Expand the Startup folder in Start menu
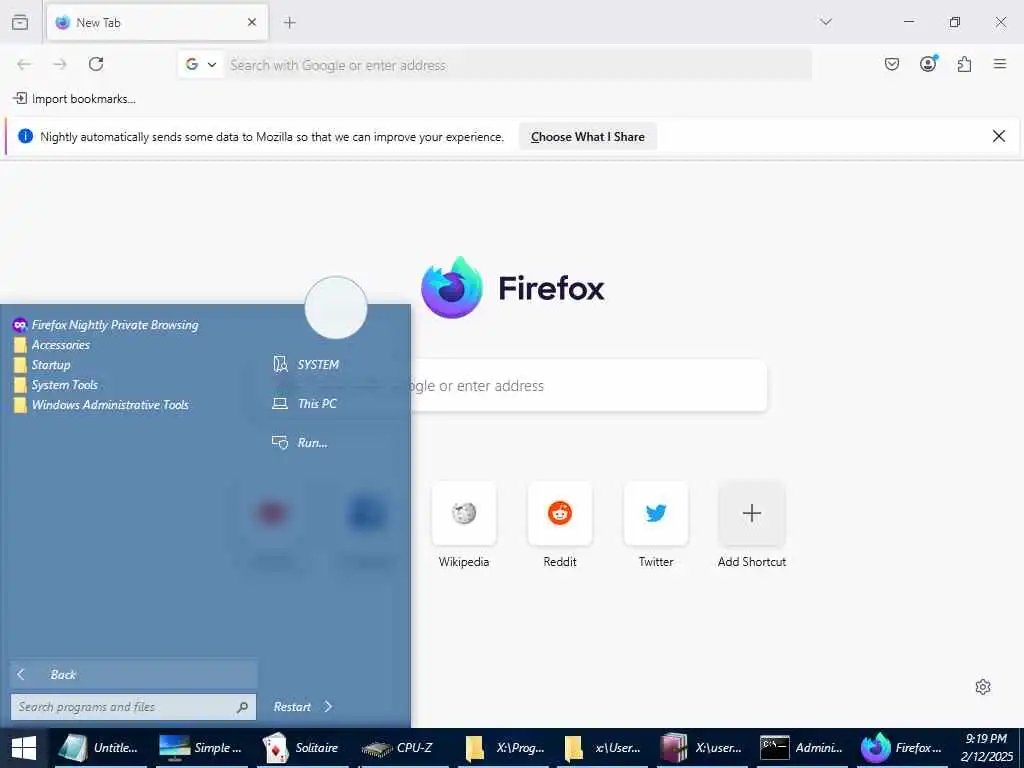The height and width of the screenshot is (768, 1024). [42, 365]
